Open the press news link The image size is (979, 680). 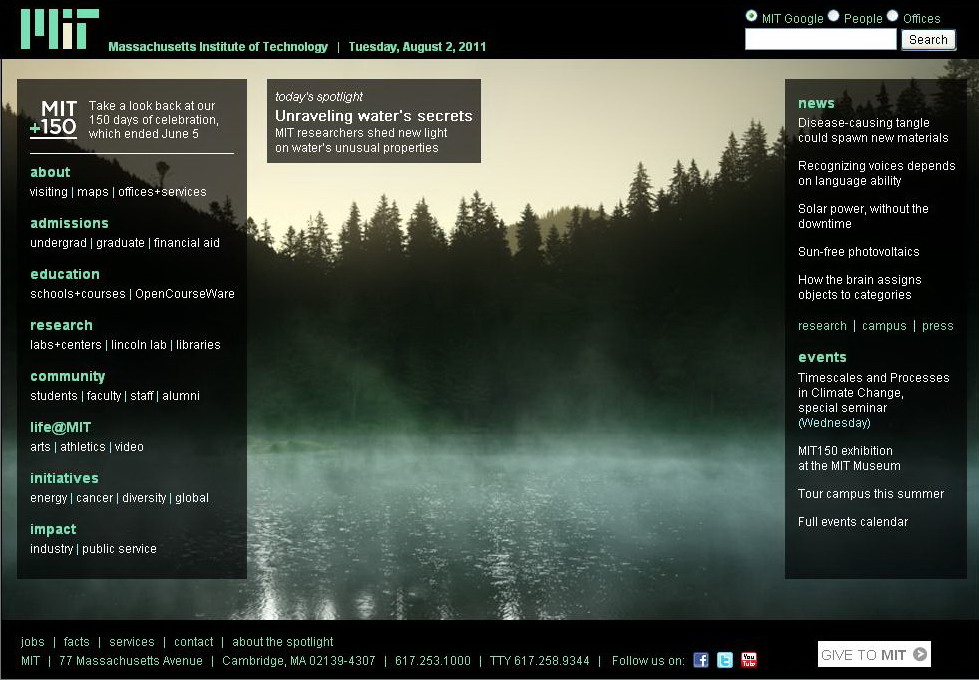[938, 326]
